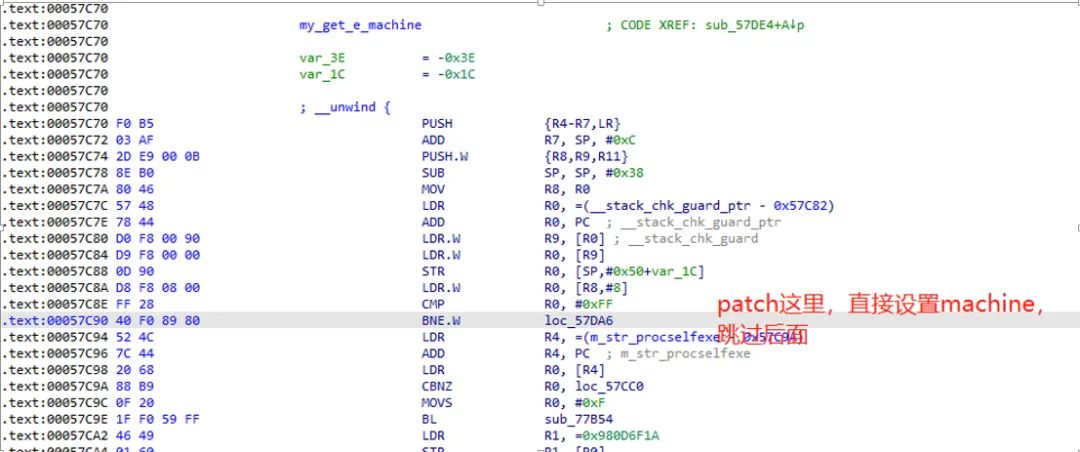The width and height of the screenshot is (1080, 452).
Task: Click the {R4-R7,LR} register list operand
Action: (x=583, y=124)
